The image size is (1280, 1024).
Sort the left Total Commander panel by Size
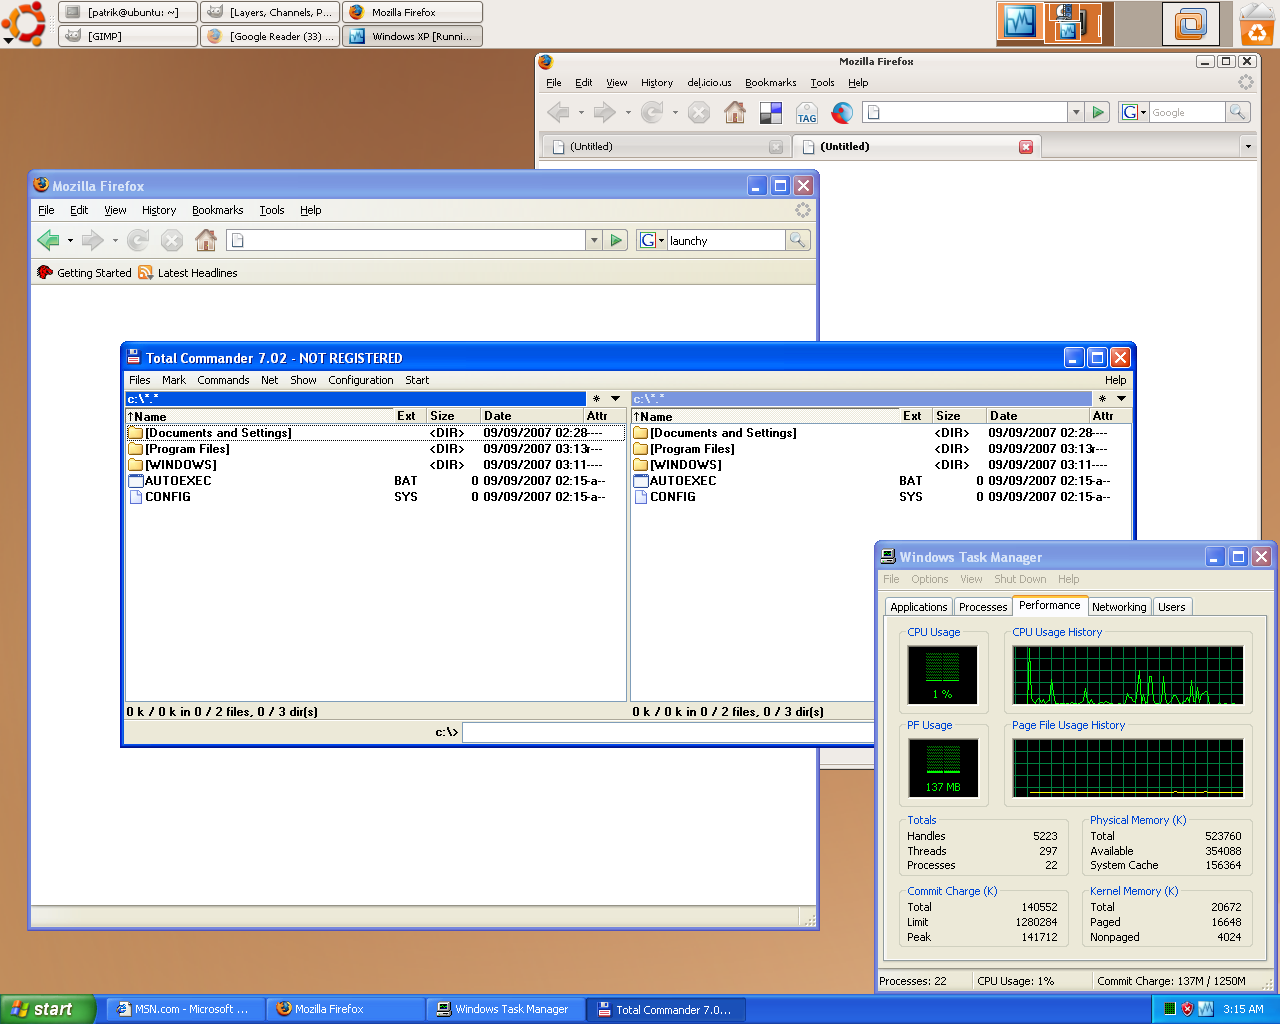(452, 416)
